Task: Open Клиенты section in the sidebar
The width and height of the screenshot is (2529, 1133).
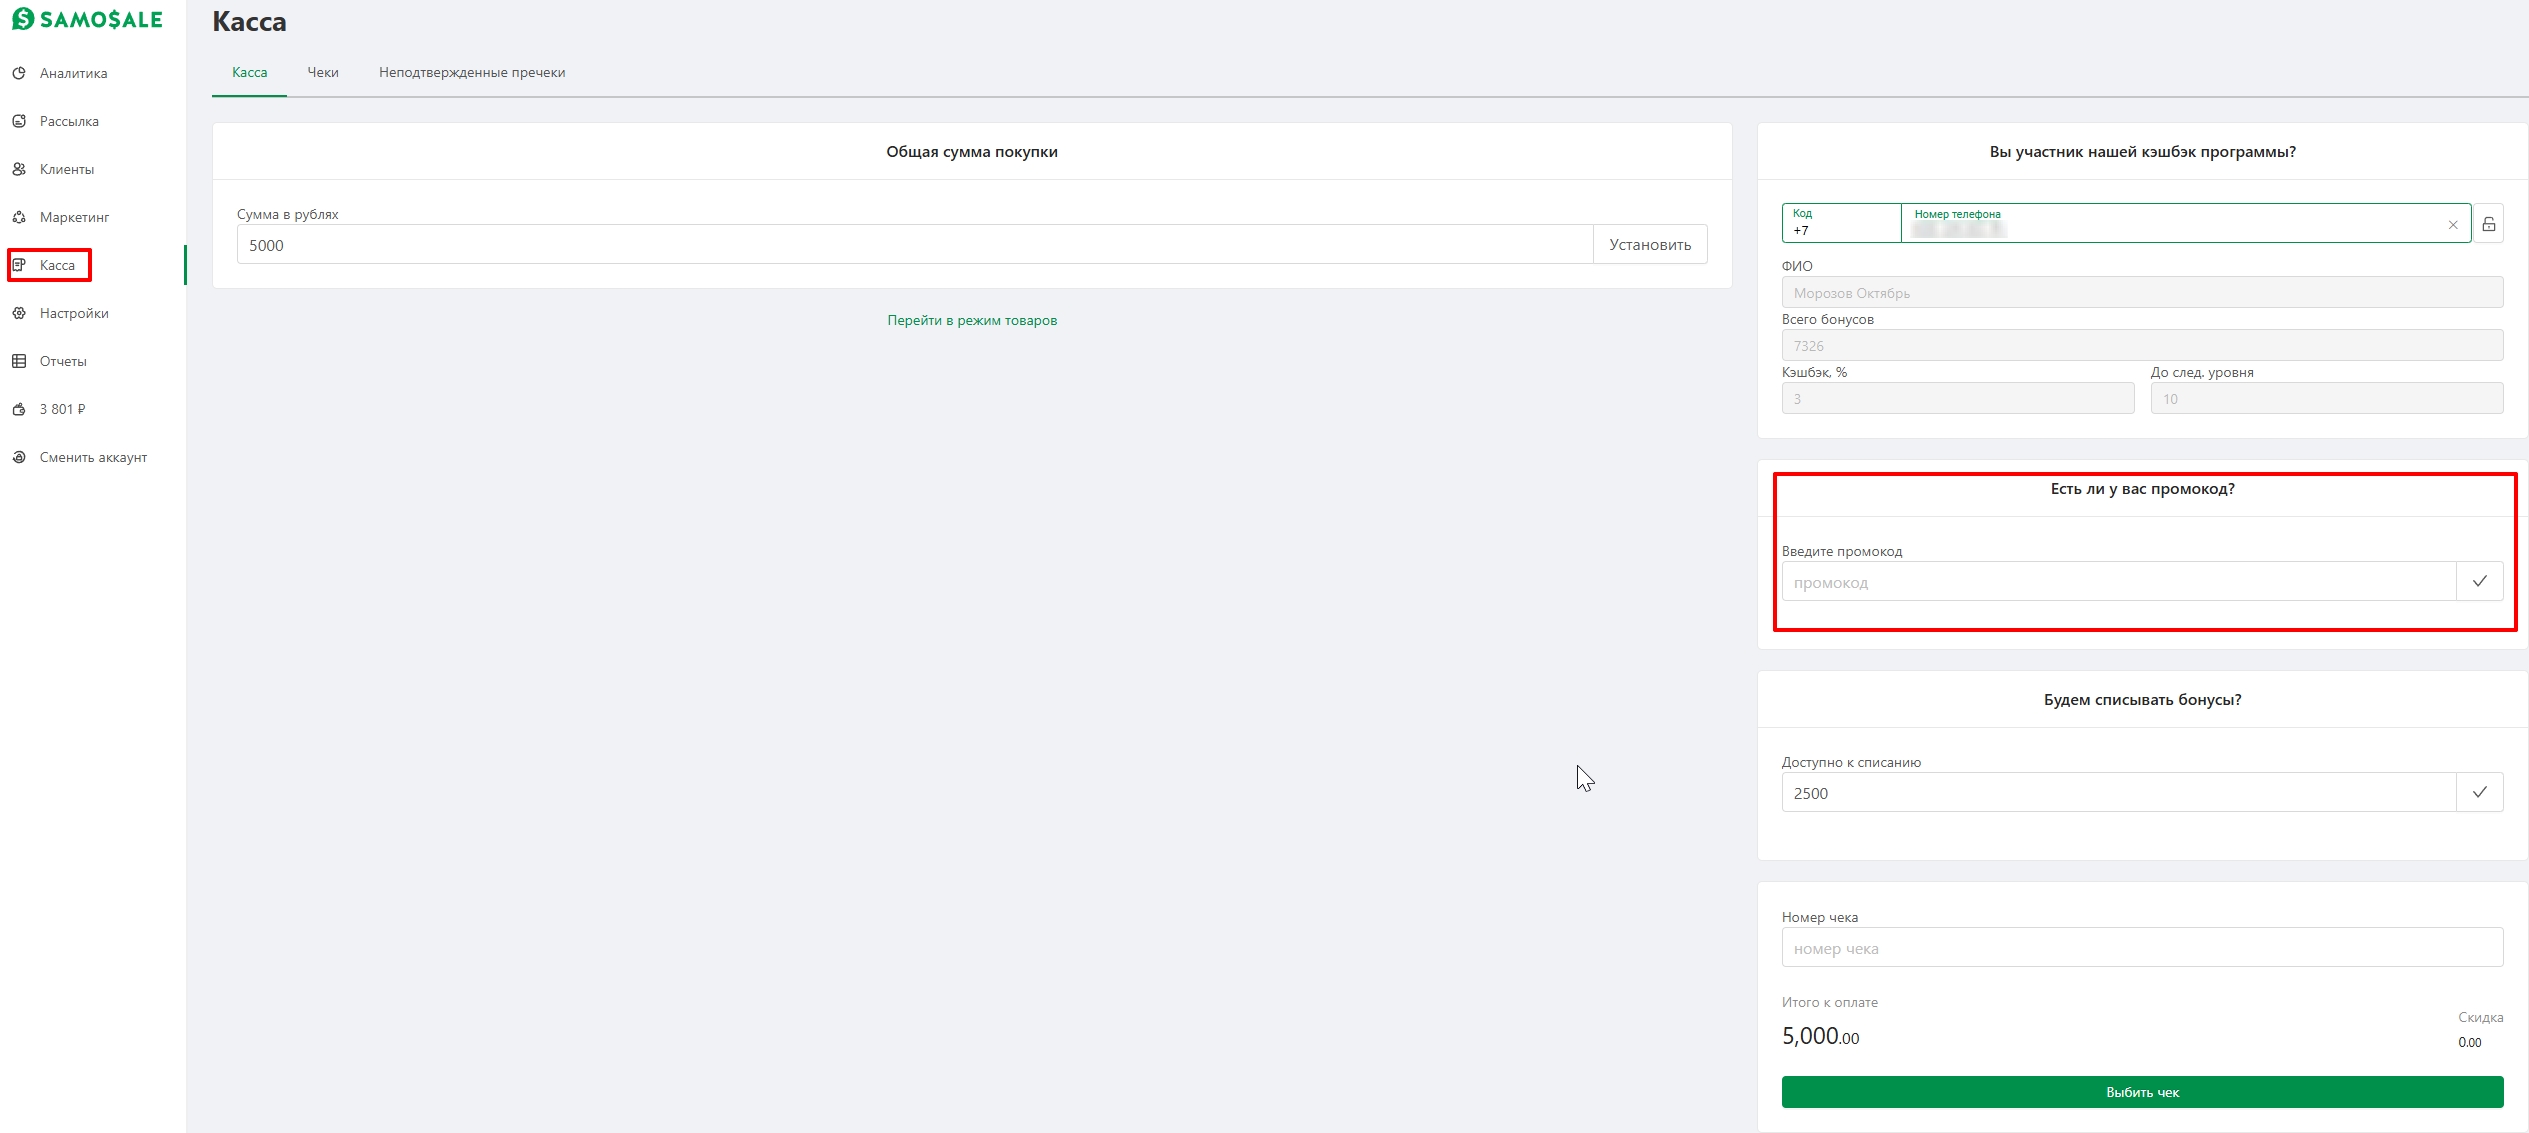Action: point(67,169)
